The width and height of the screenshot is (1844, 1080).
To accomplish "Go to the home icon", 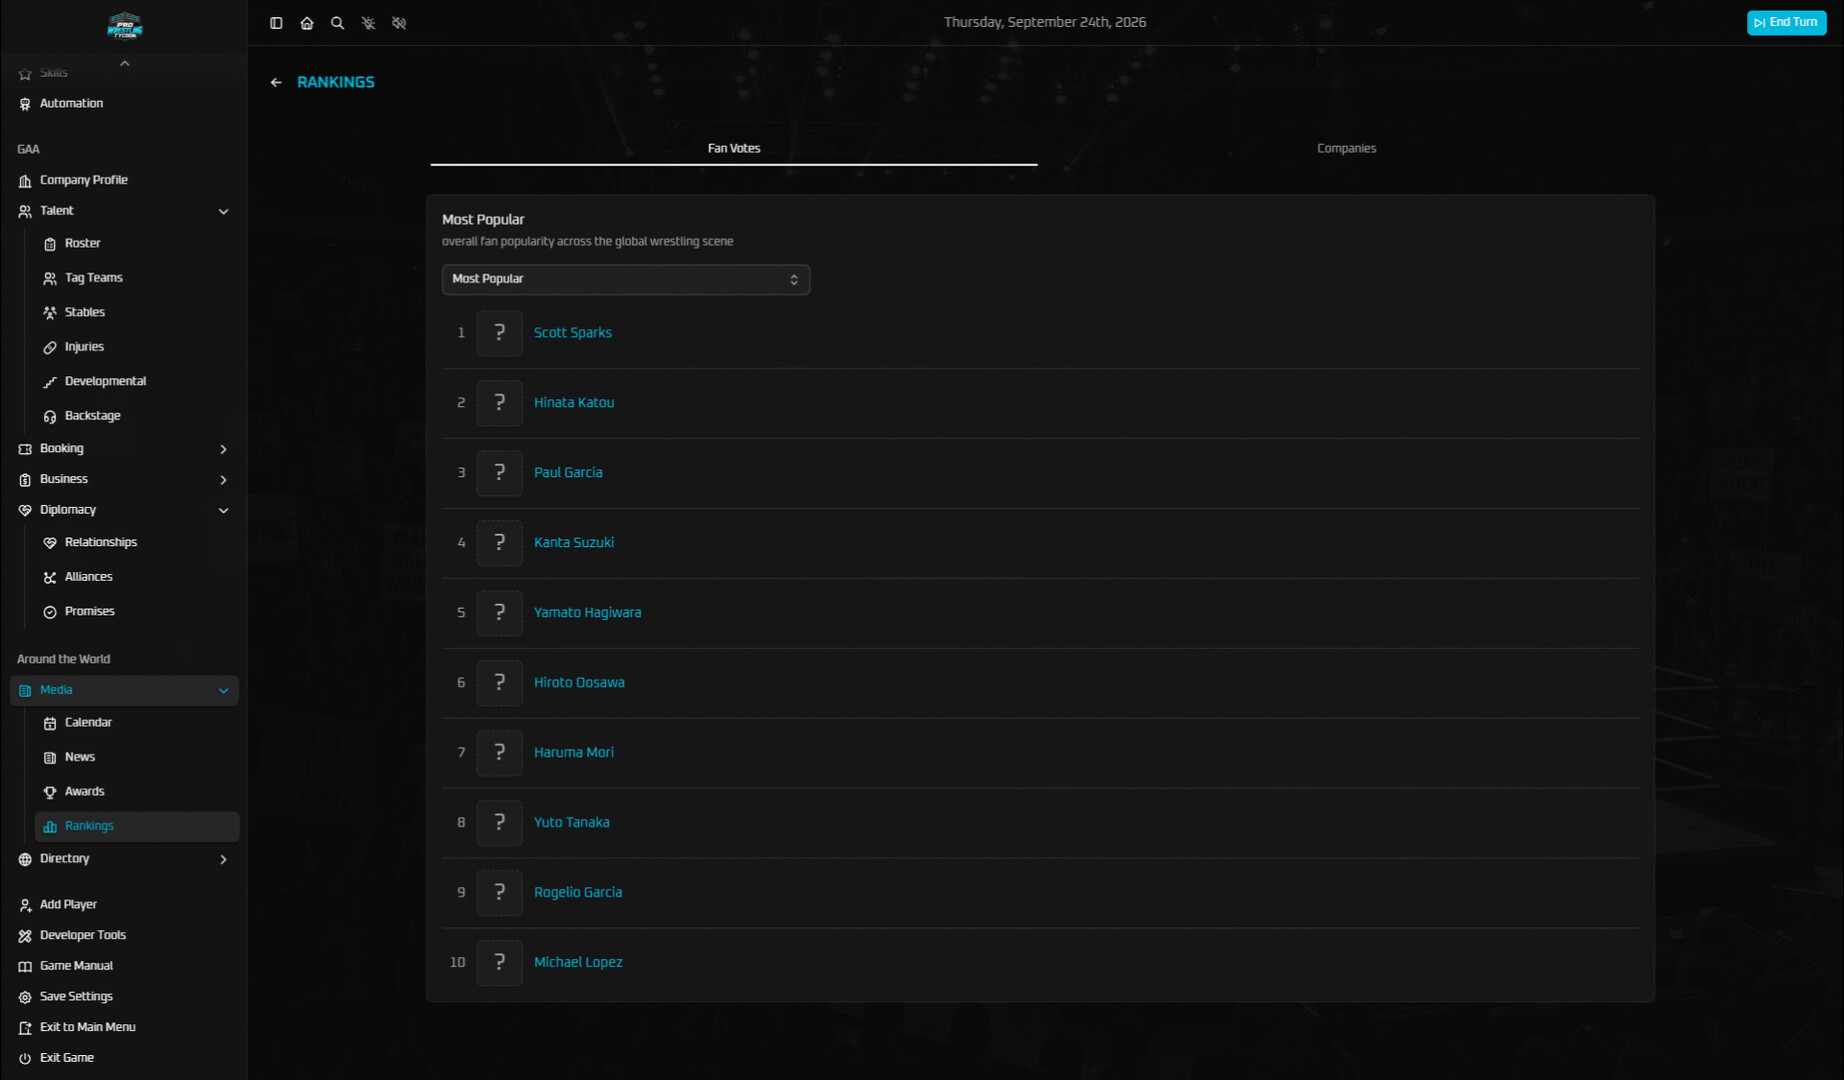I will coord(307,23).
